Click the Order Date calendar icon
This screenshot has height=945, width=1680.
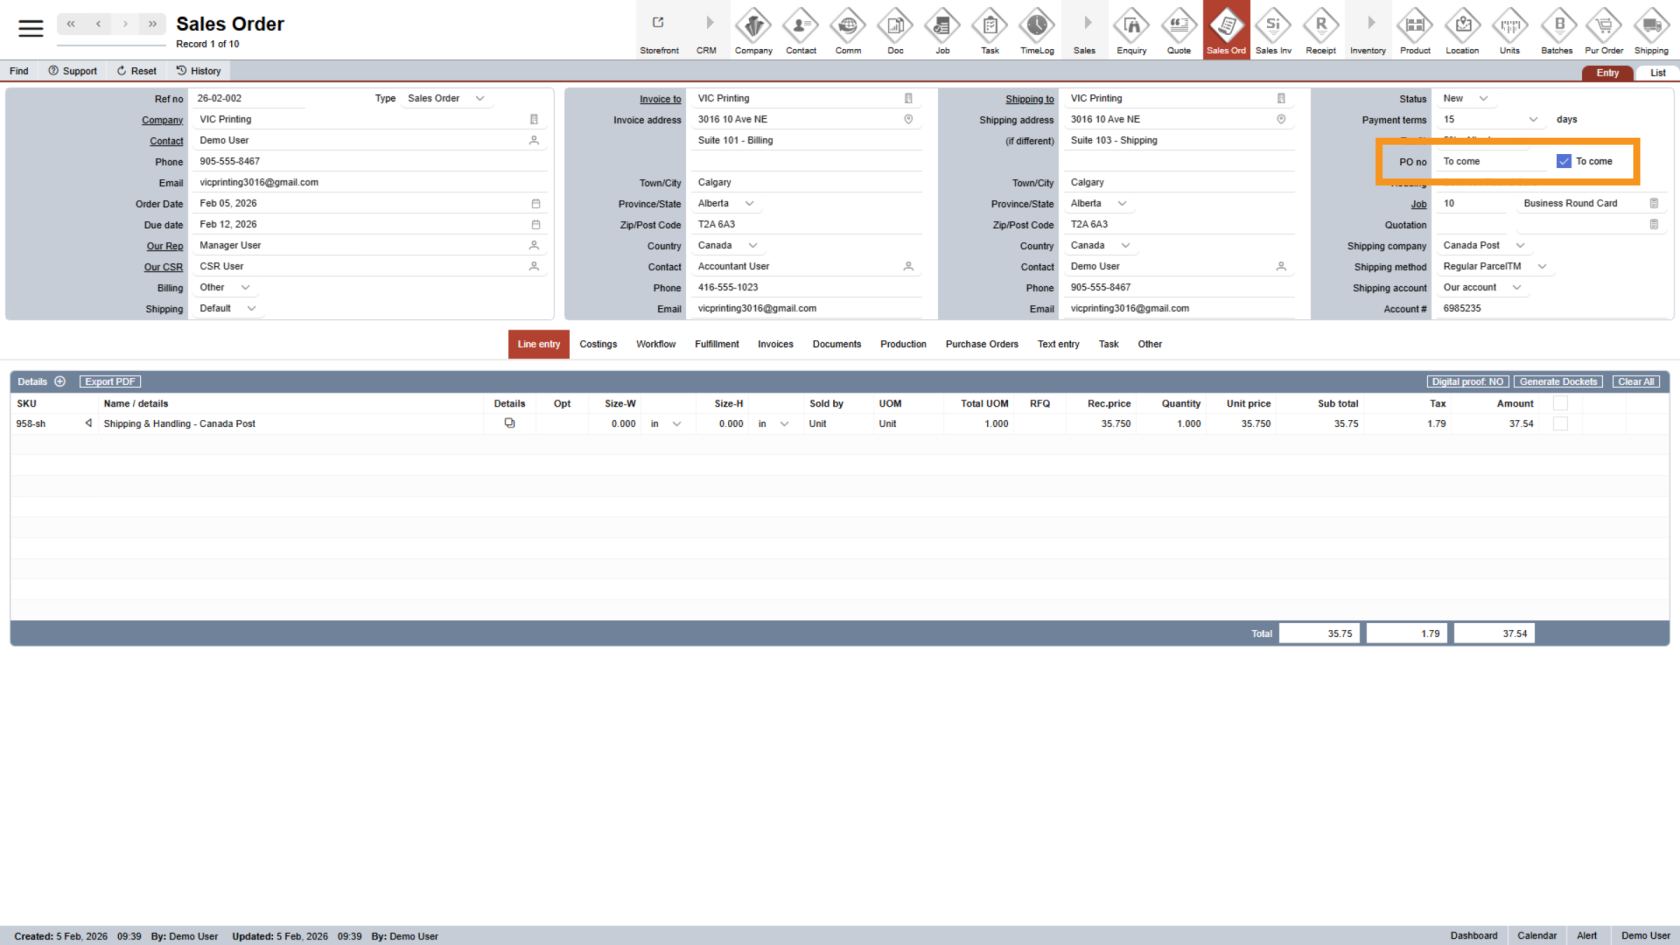[535, 203]
